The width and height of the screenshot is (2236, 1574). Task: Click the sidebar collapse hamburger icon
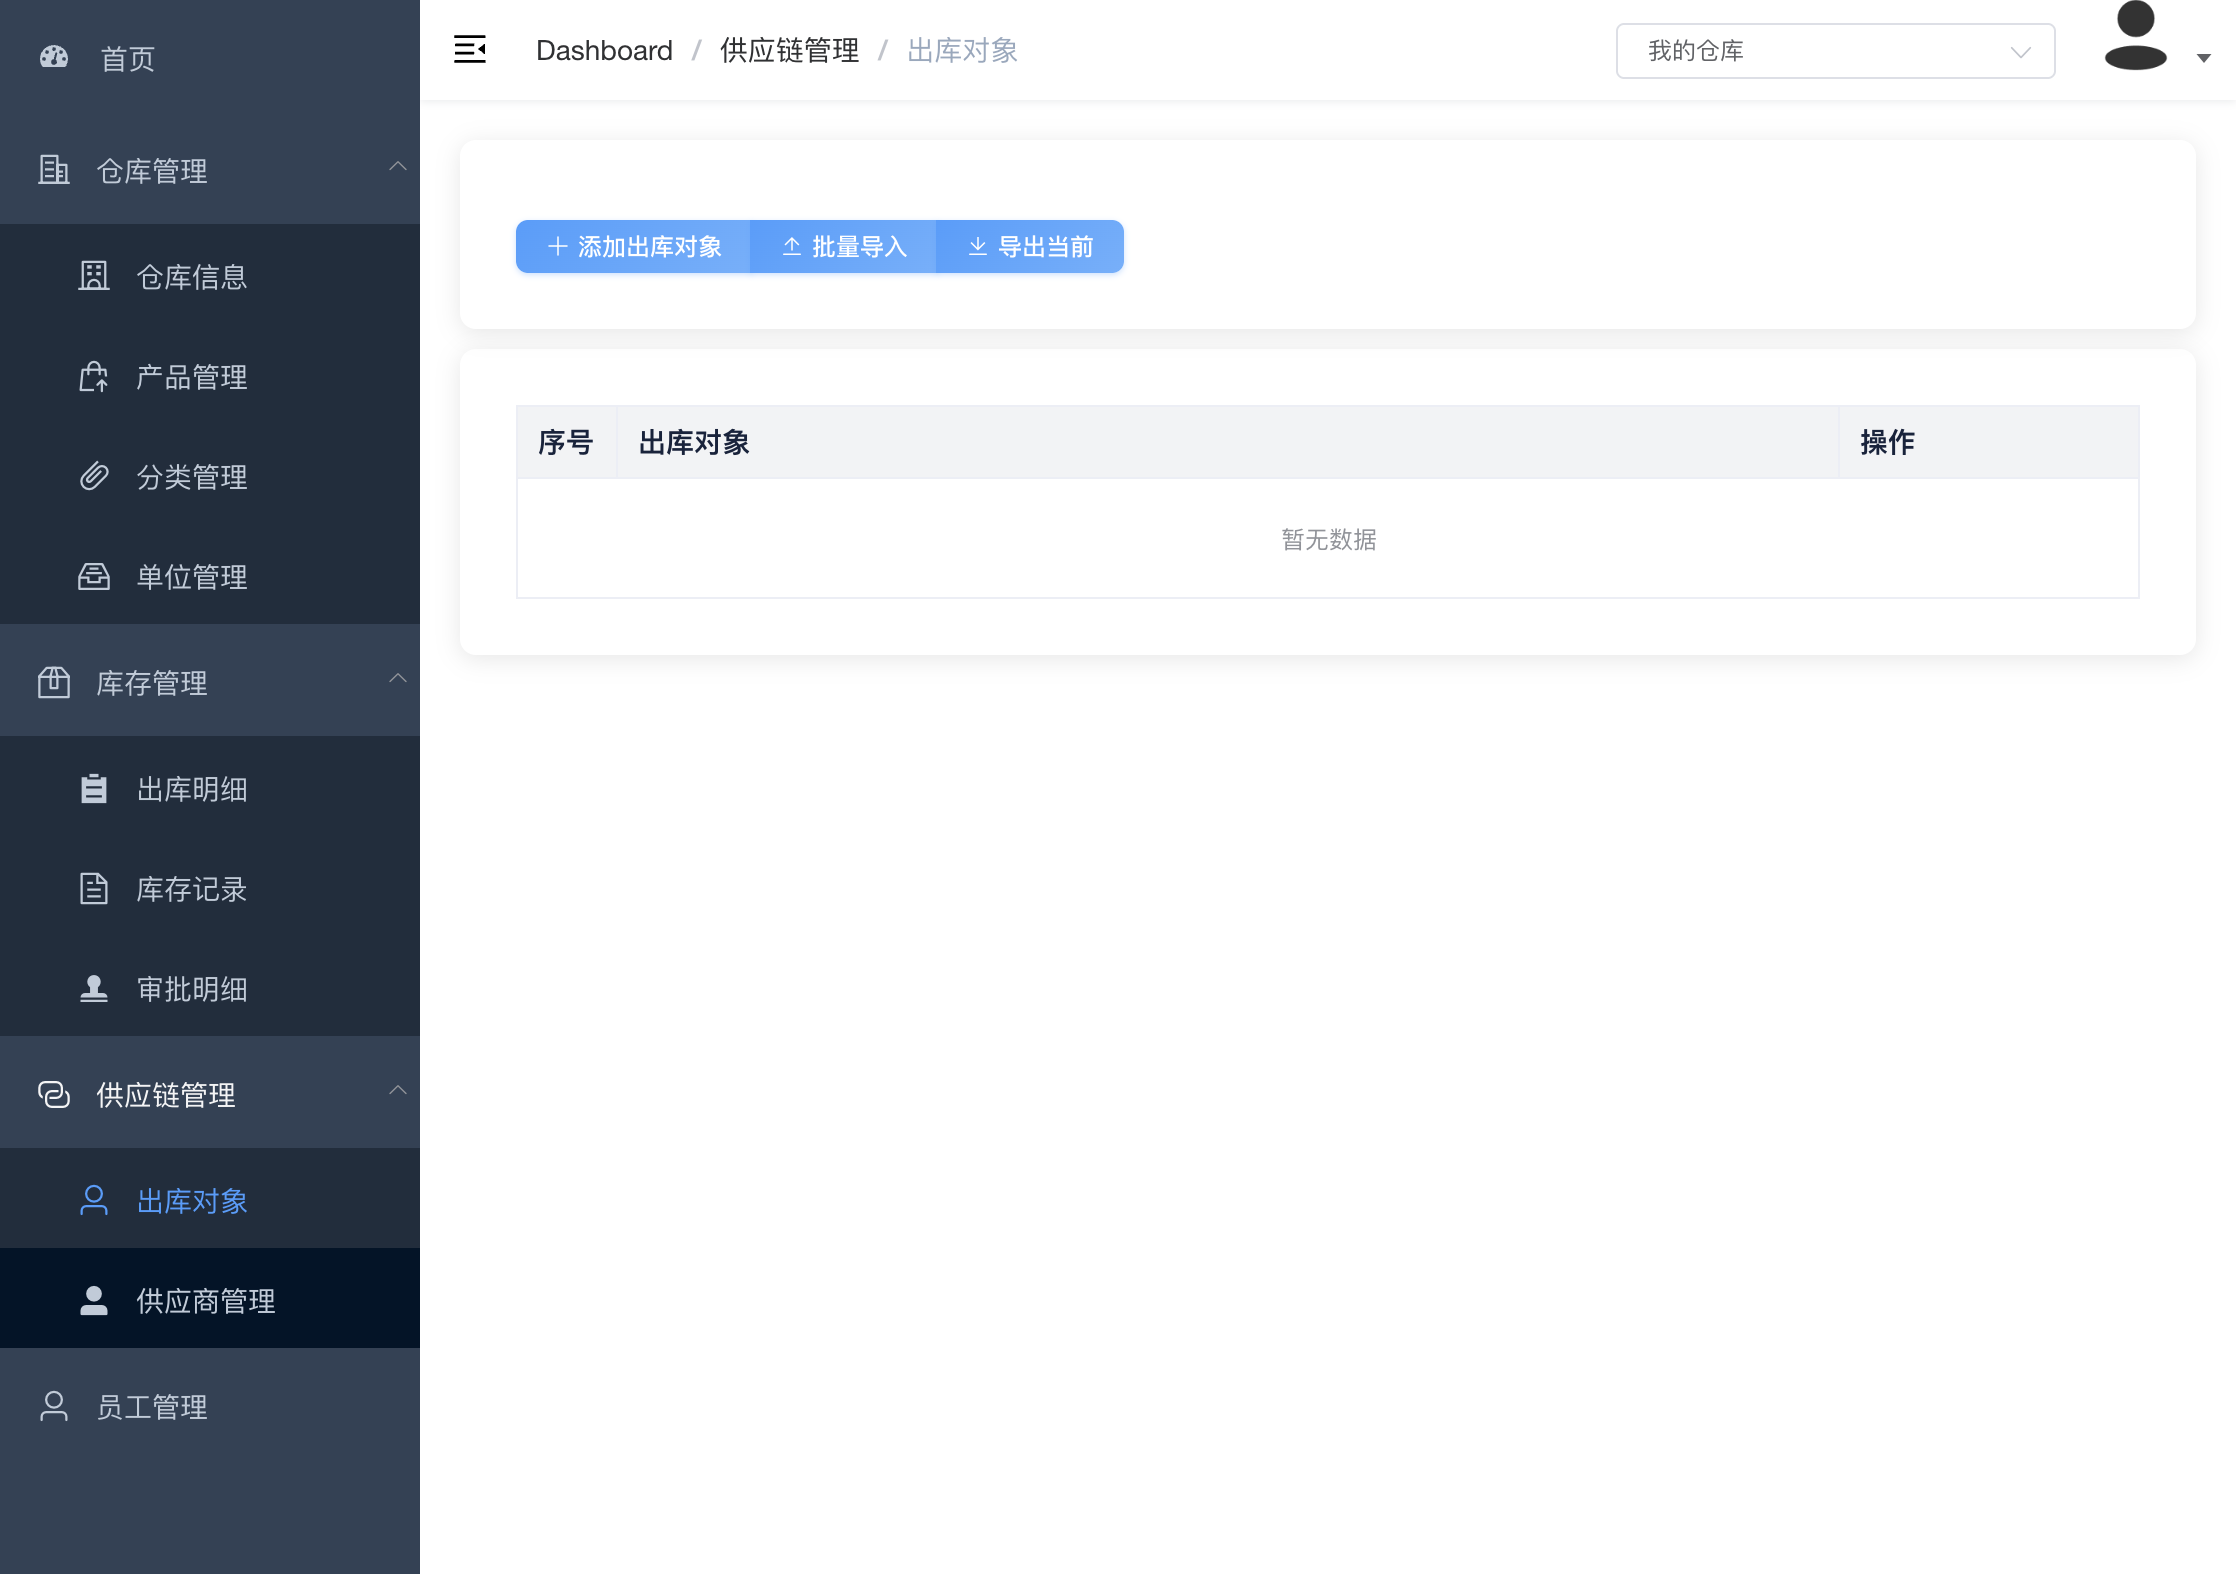click(469, 50)
